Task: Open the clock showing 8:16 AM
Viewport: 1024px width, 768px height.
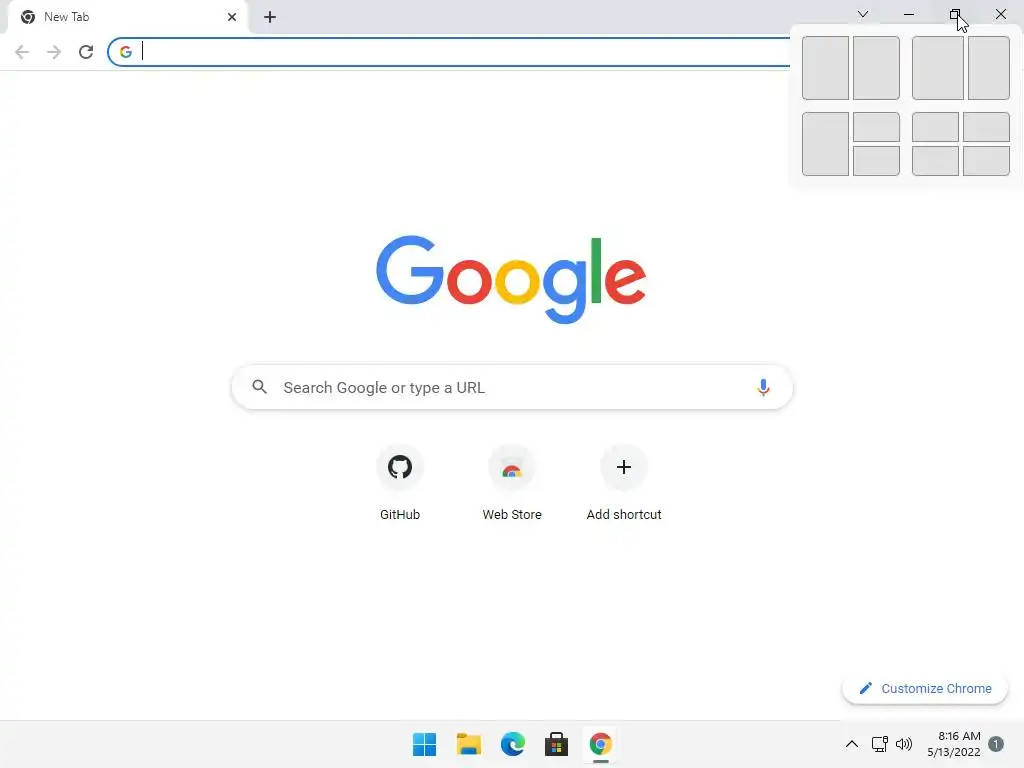Action: (953, 744)
